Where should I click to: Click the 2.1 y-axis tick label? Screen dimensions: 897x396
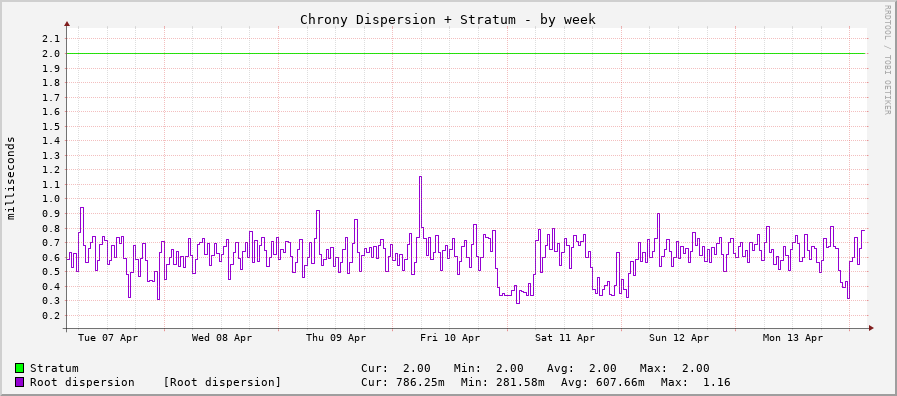tap(51, 39)
